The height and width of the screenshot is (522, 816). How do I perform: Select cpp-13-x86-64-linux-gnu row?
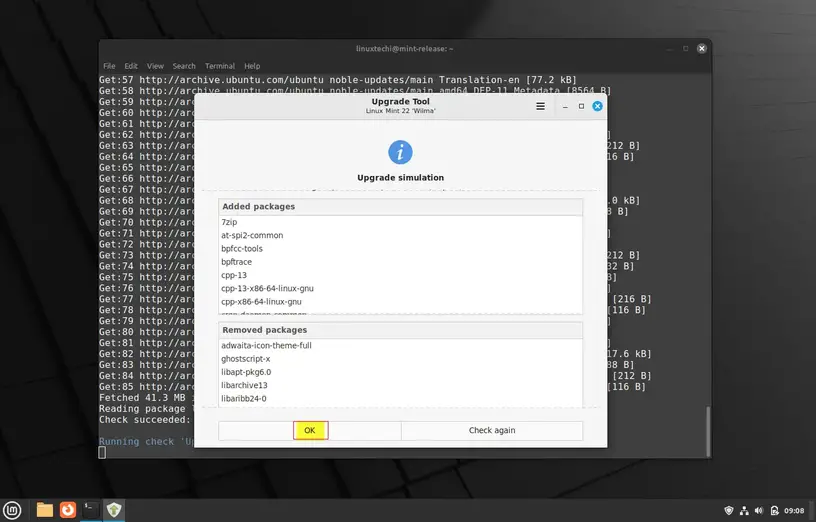(400, 288)
